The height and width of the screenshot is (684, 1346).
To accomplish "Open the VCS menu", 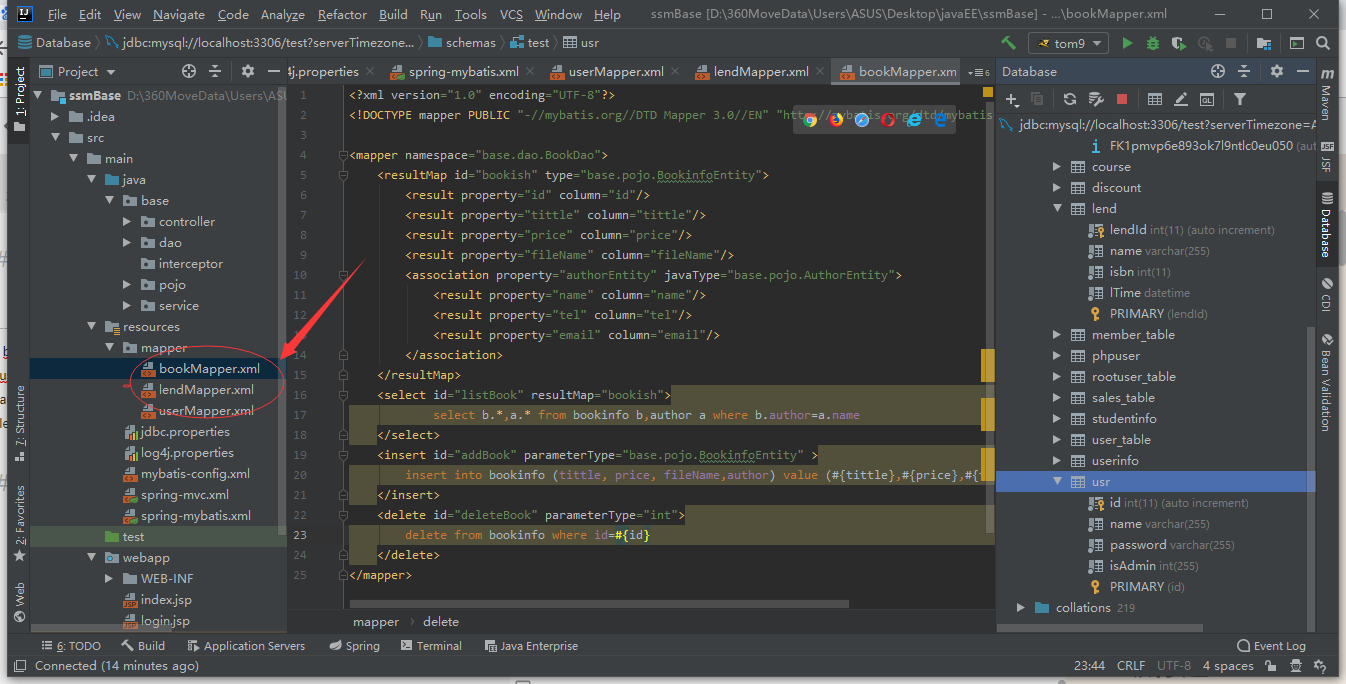I will [511, 14].
